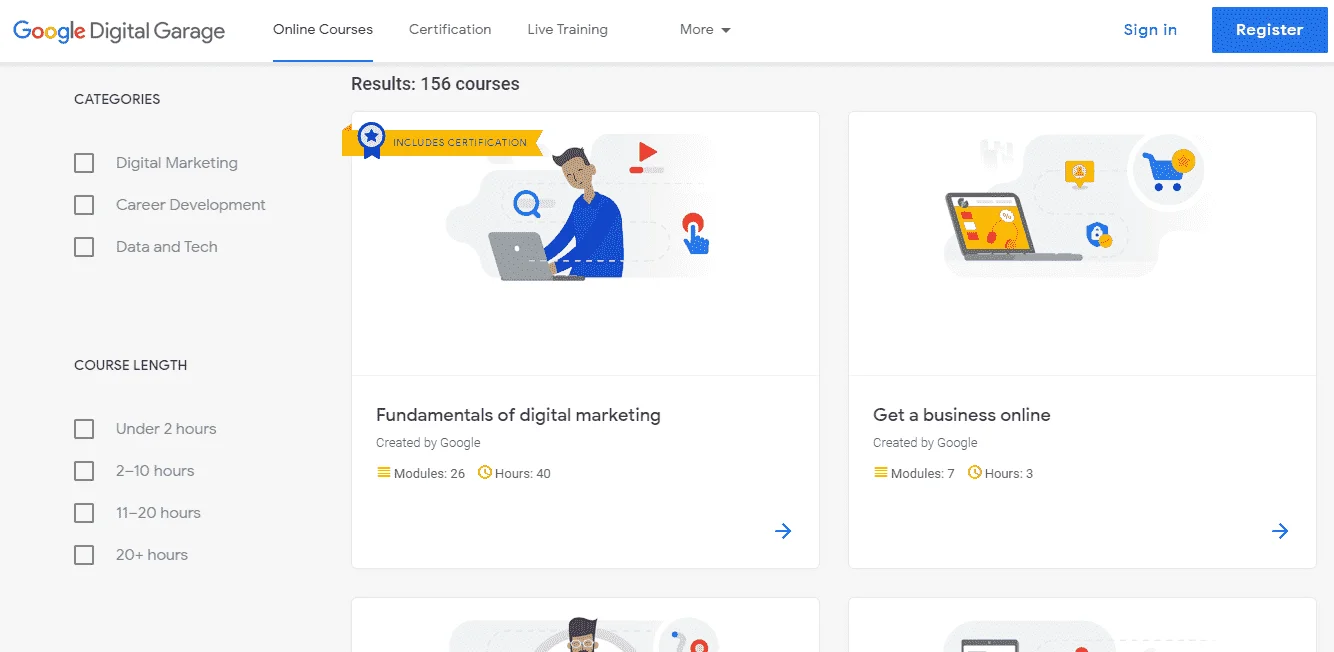Image resolution: width=1334 pixels, height=652 pixels.
Task: Click the Digital Marketing category label
Action: [x=177, y=163]
